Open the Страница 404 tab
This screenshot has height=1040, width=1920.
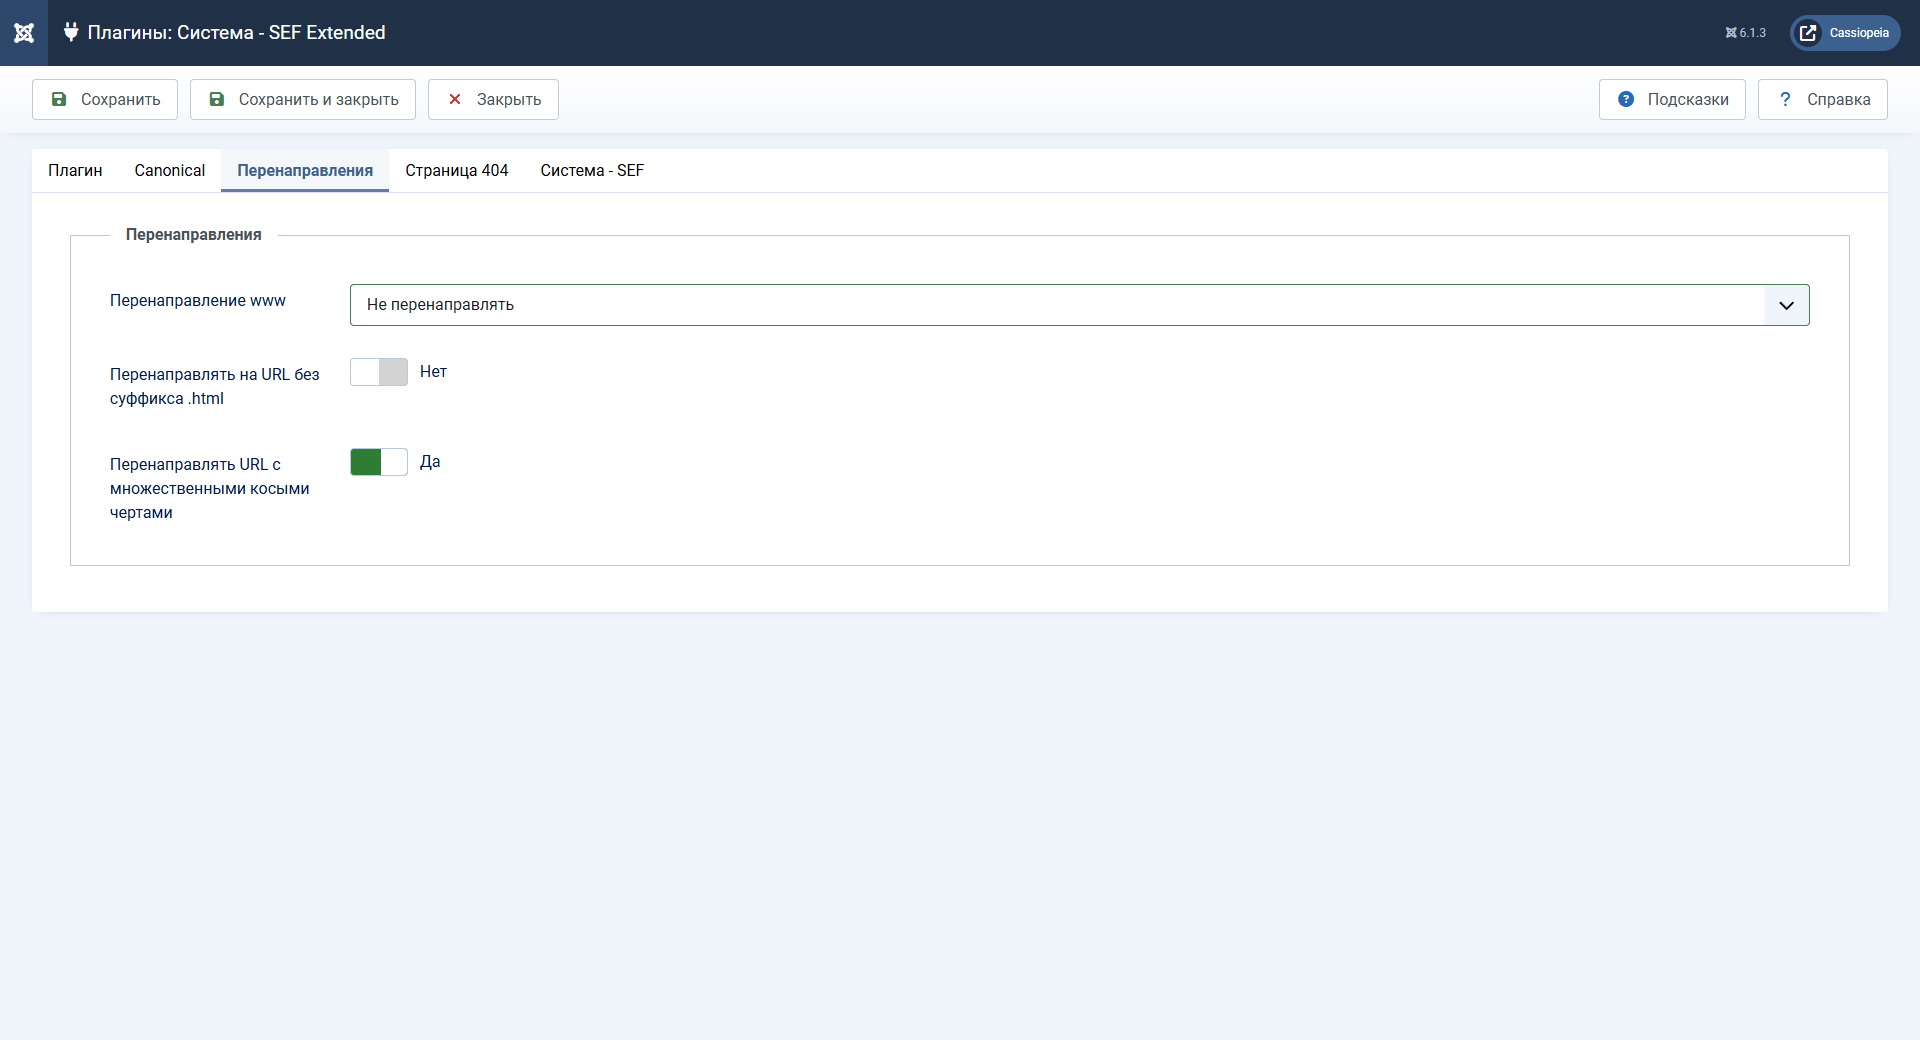[x=457, y=171]
